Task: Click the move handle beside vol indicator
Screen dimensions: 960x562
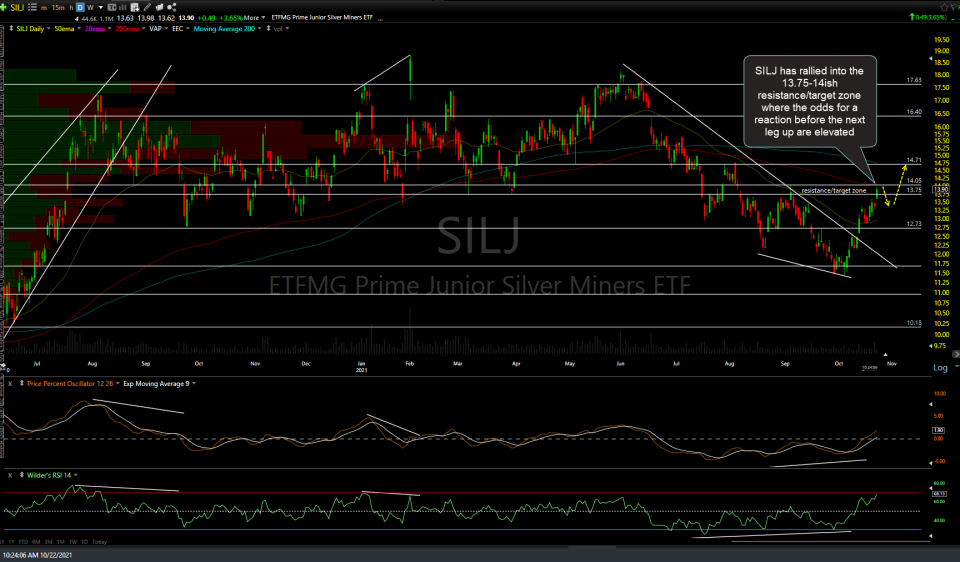Action: pos(268,29)
